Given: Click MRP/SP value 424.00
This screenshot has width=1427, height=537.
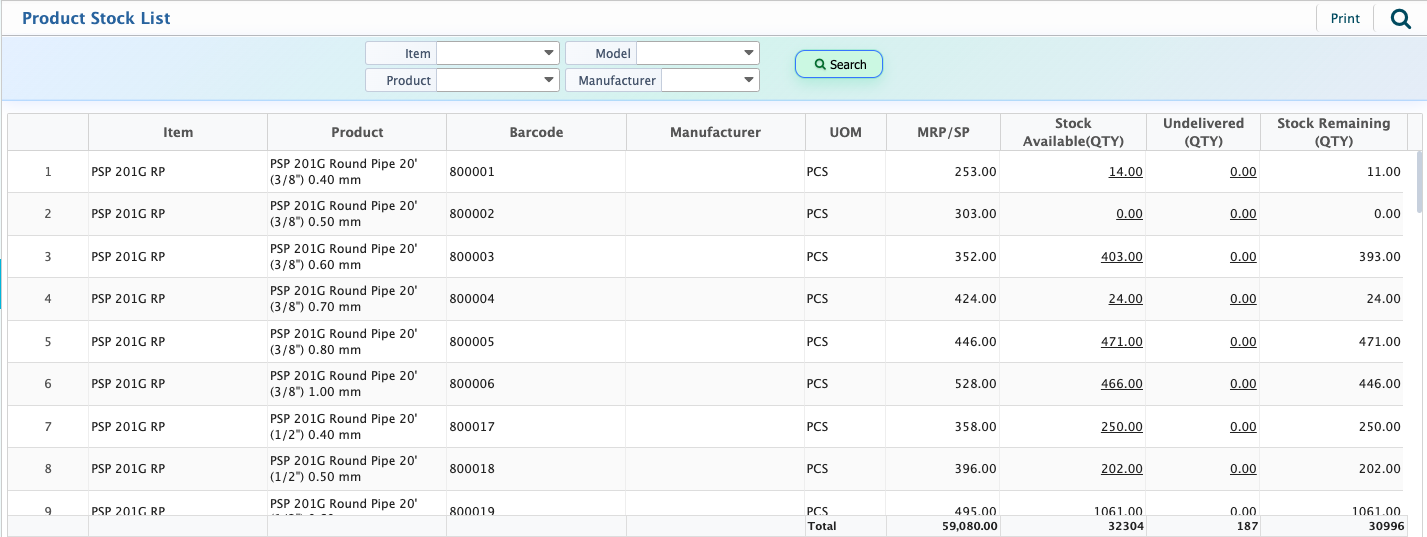Looking at the screenshot, I should [x=976, y=299].
